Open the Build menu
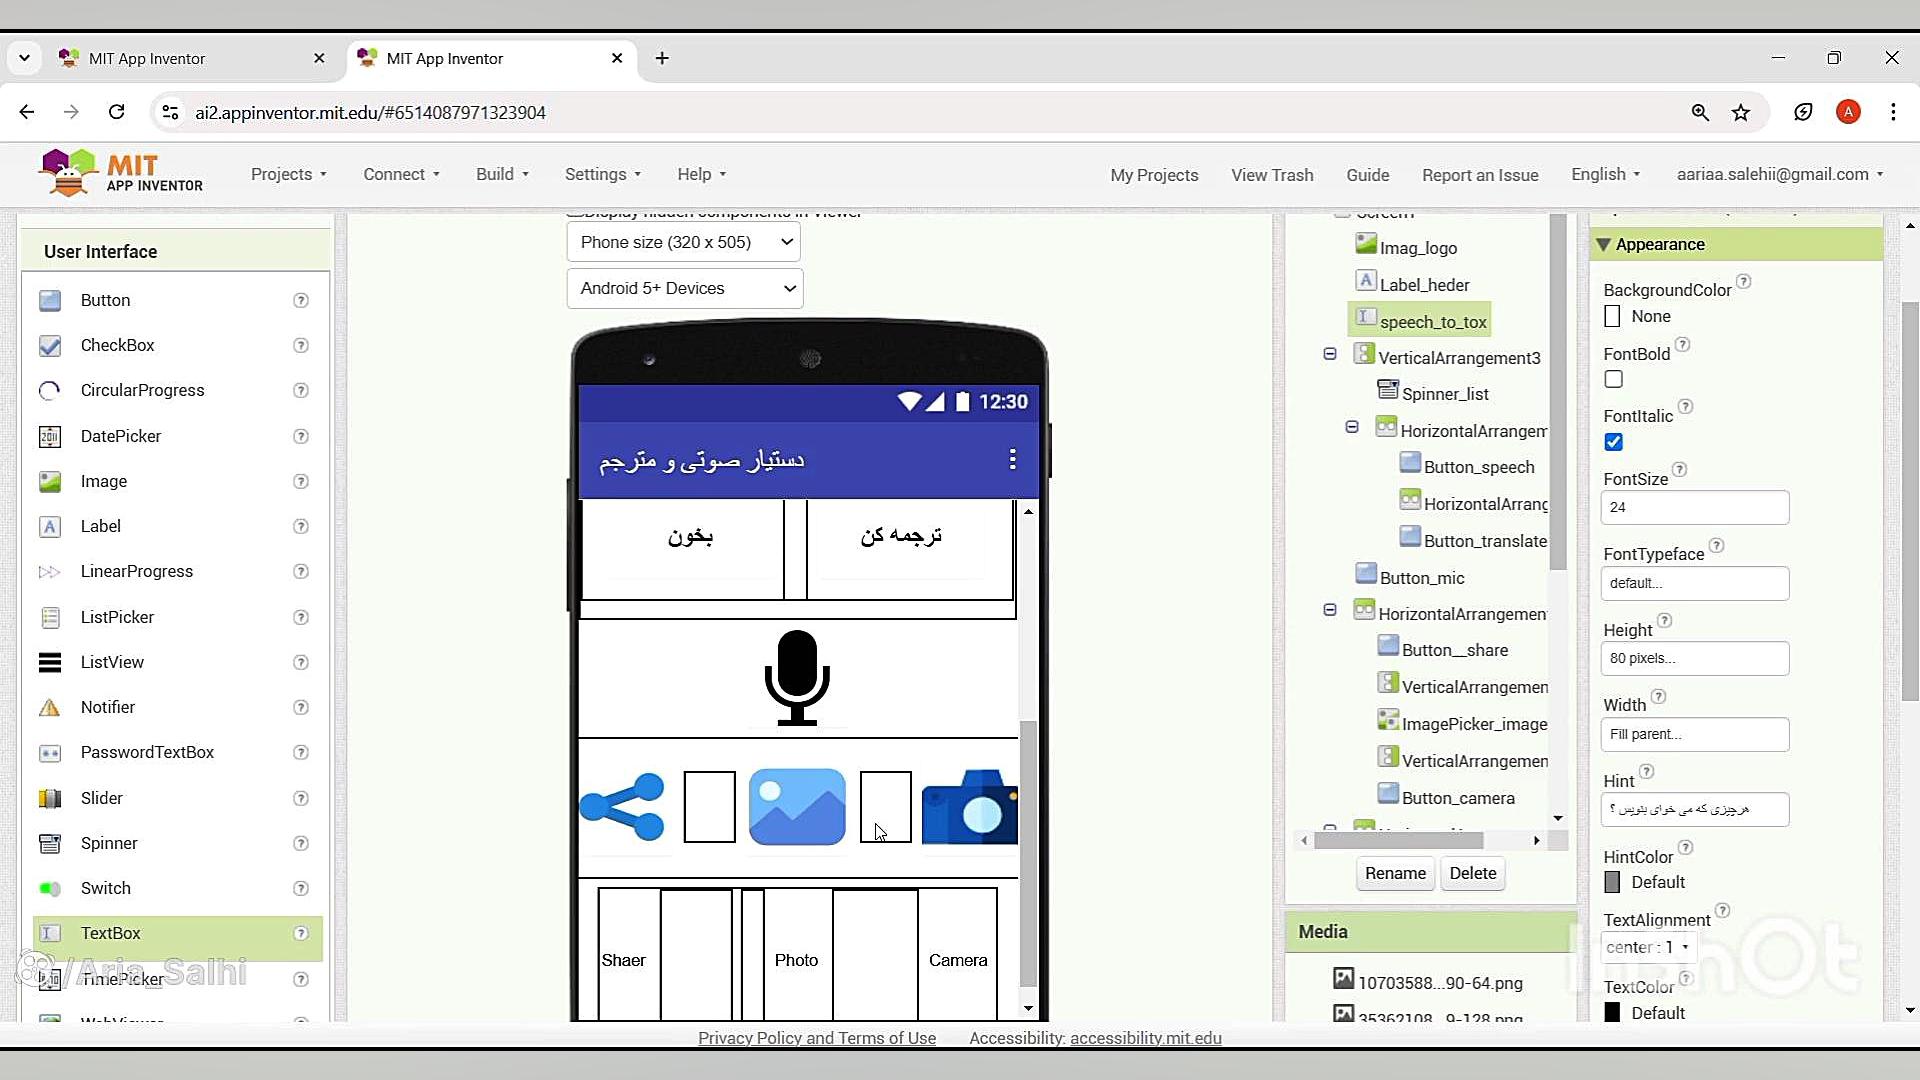 click(x=502, y=174)
